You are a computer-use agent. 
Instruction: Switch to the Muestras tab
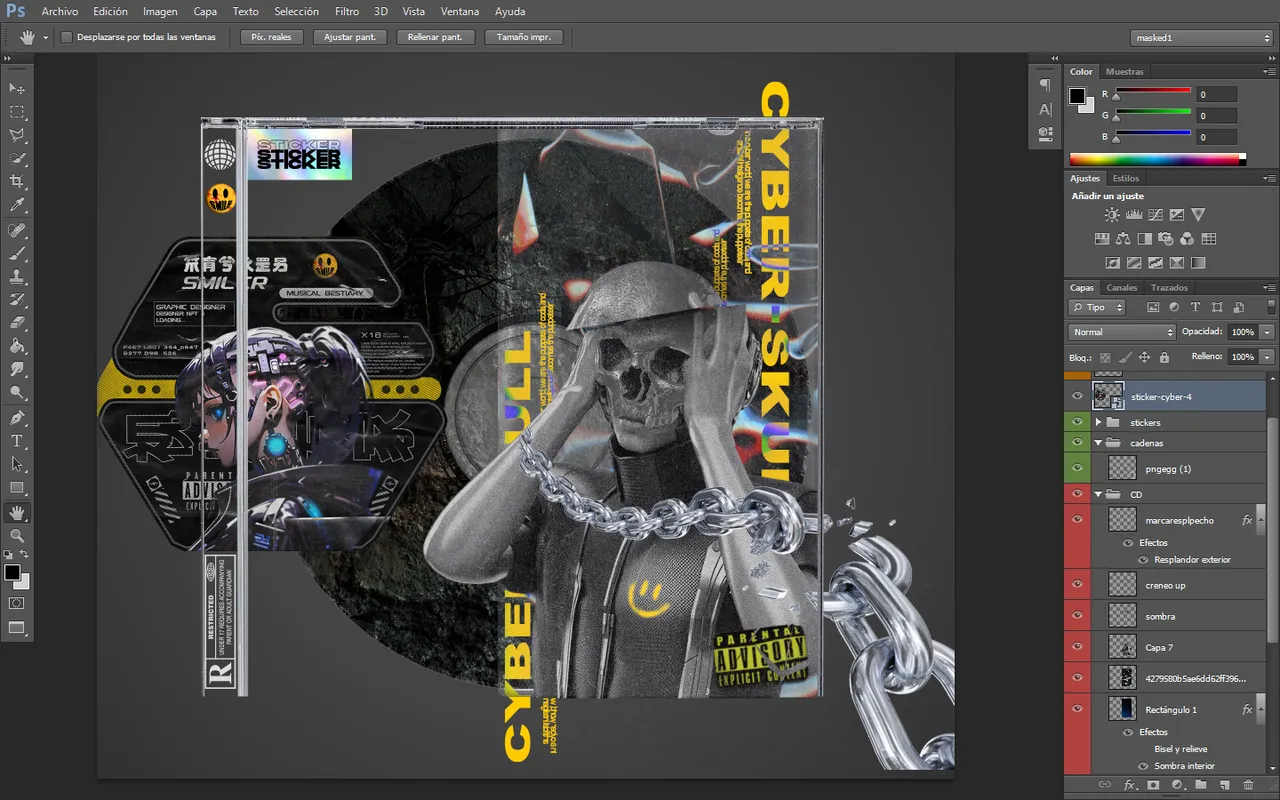[x=1124, y=72]
